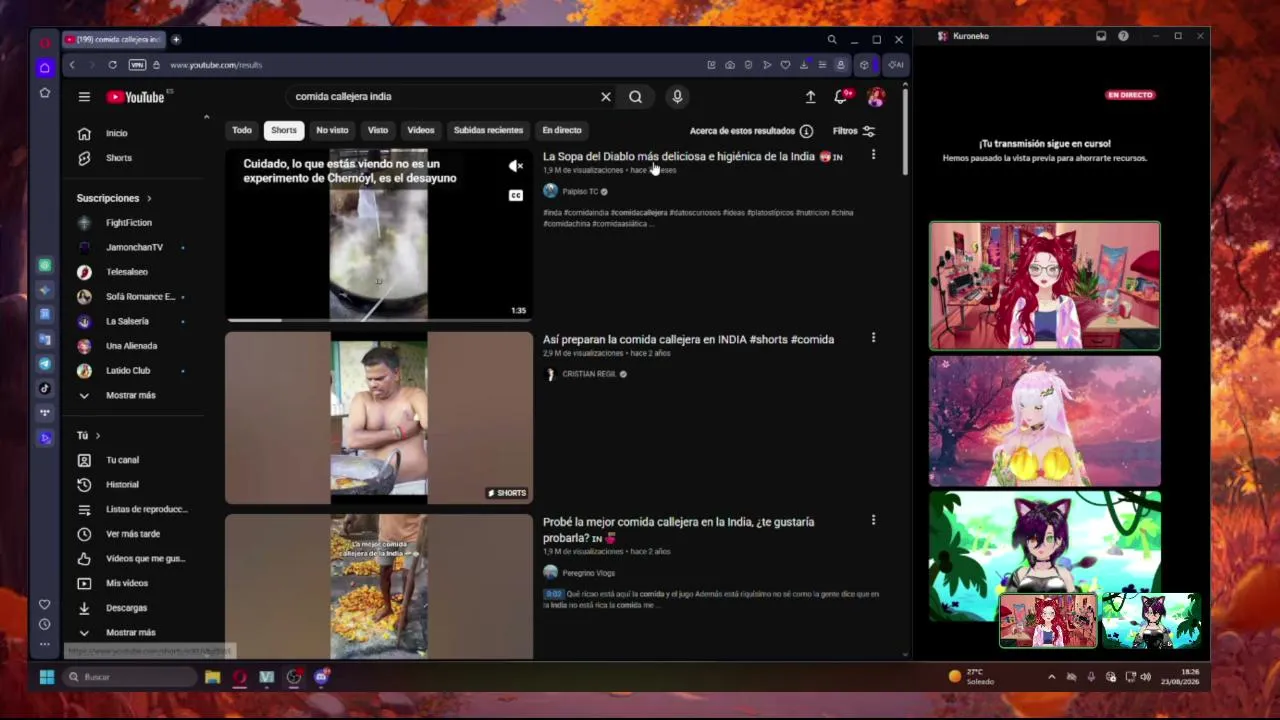This screenshot has width=1280, height=720.
Task: Open the Opera sidebar history clock
Action: point(44,624)
